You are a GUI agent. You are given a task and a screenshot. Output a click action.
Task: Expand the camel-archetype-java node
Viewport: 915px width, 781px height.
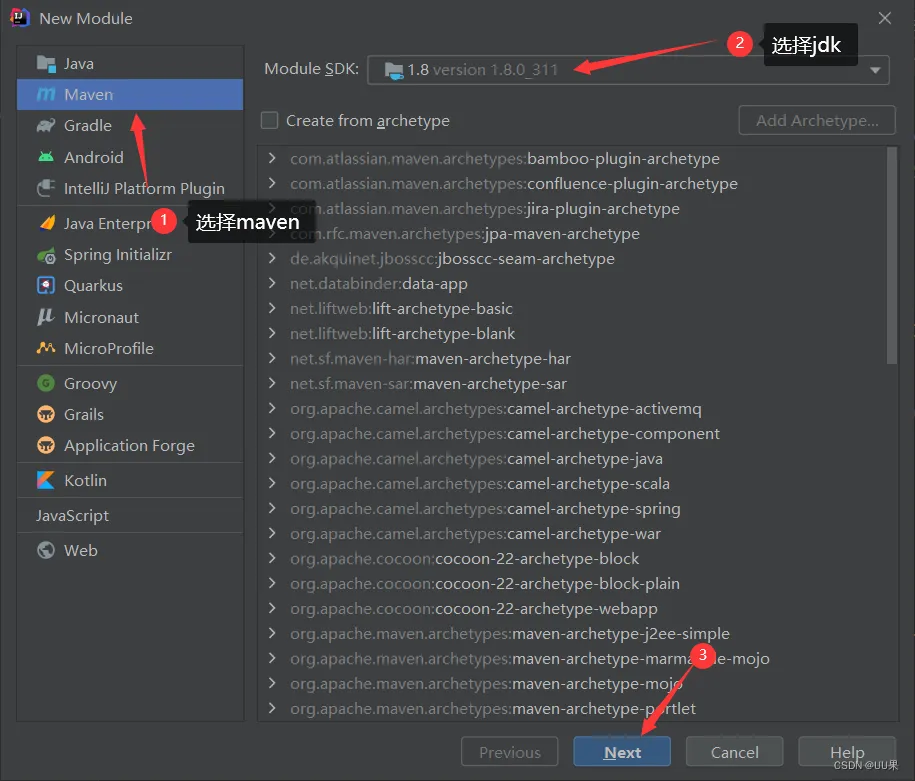272,458
